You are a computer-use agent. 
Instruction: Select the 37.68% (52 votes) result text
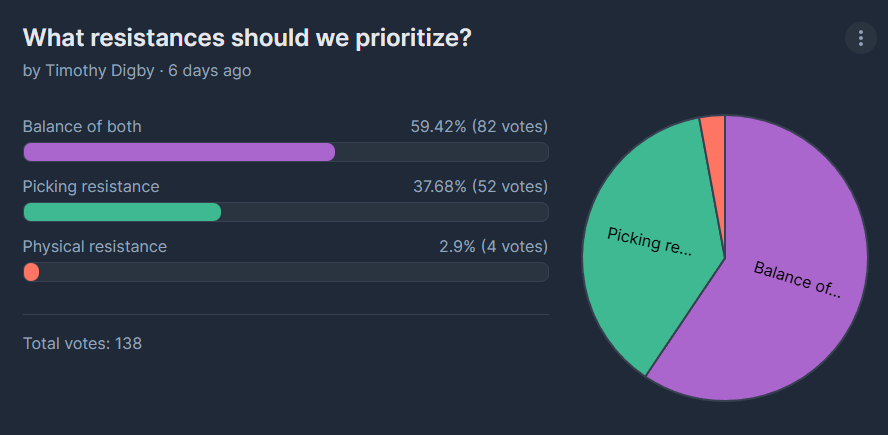(x=480, y=186)
